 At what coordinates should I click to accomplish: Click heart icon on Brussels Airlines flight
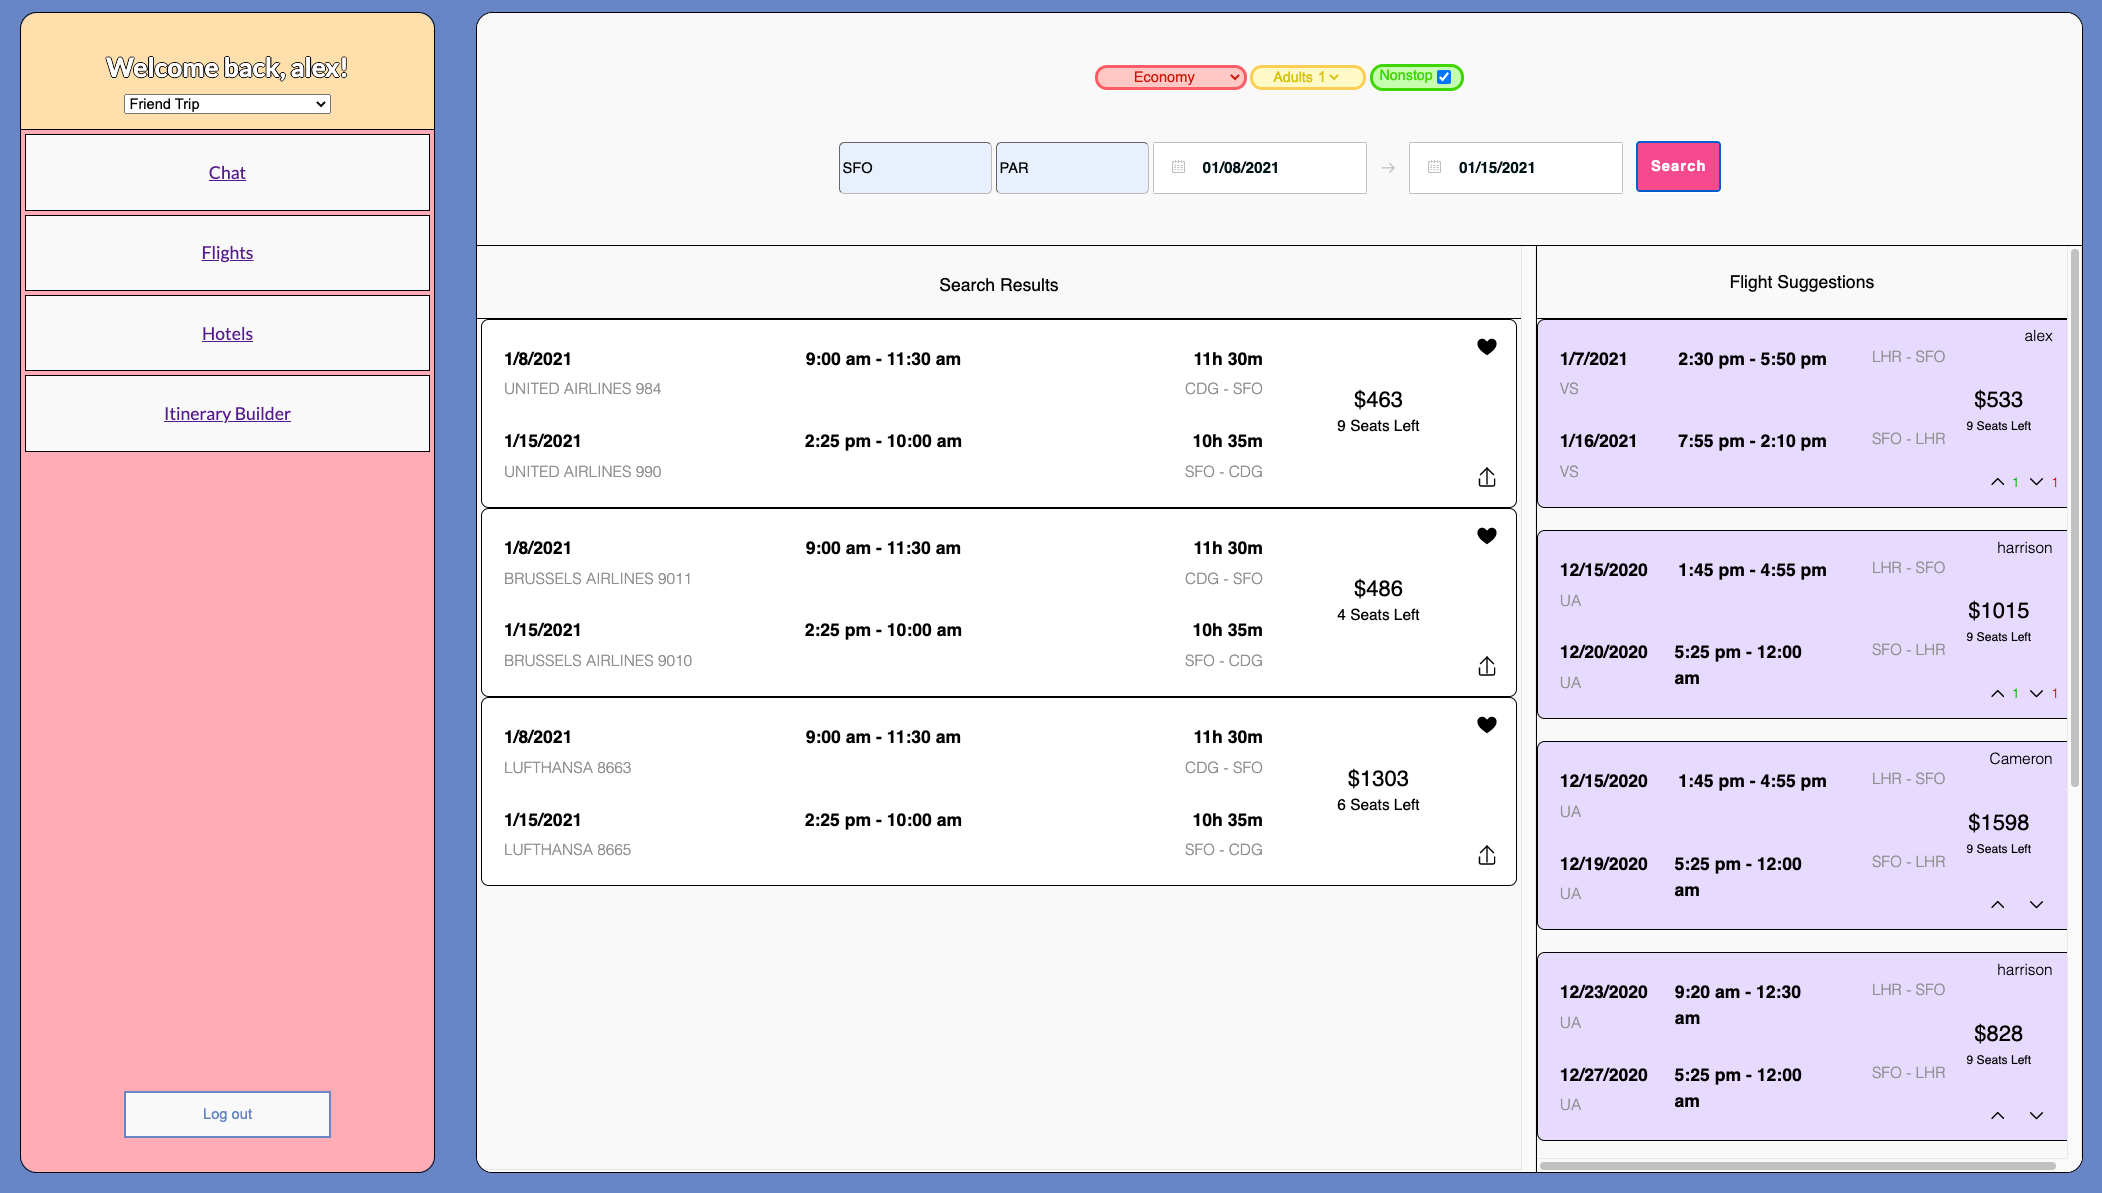pos(1486,536)
